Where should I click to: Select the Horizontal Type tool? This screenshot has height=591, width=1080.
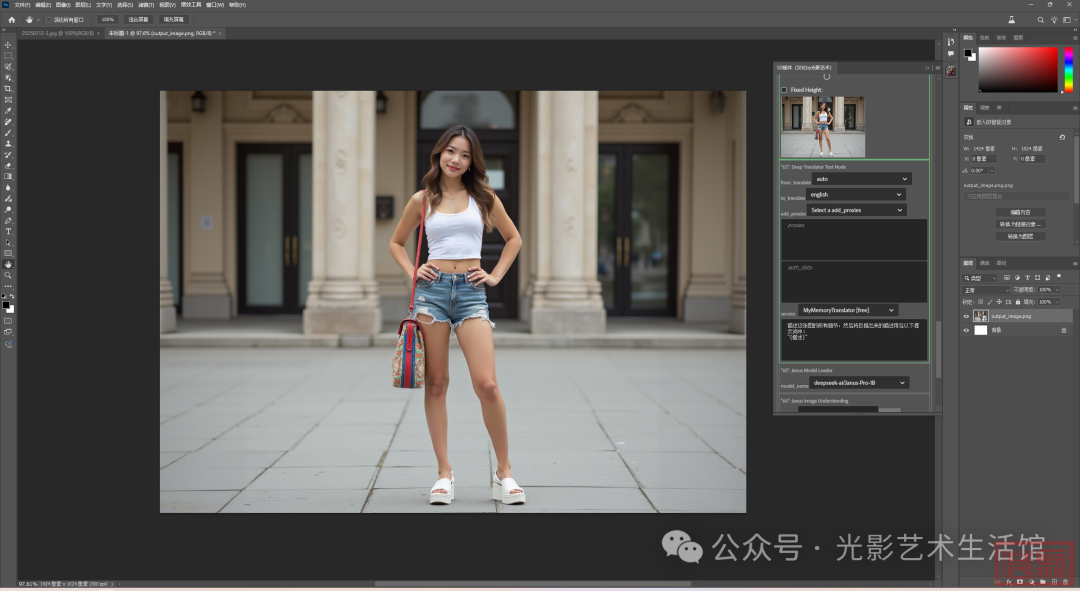click(8, 231)
